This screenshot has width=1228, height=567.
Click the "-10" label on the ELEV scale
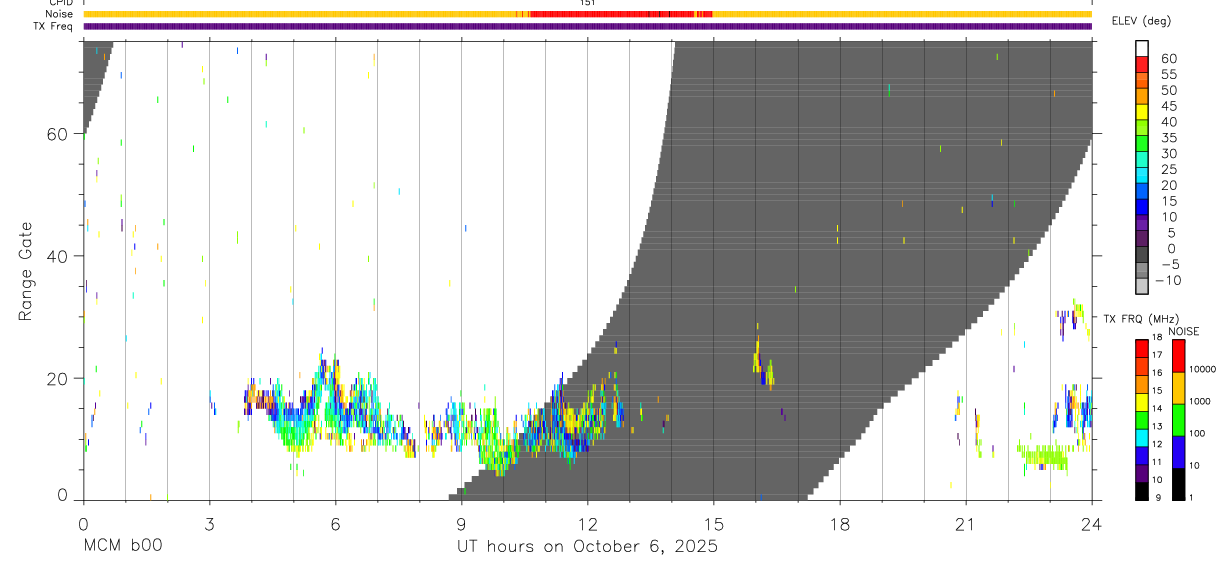click(1167, 281)
